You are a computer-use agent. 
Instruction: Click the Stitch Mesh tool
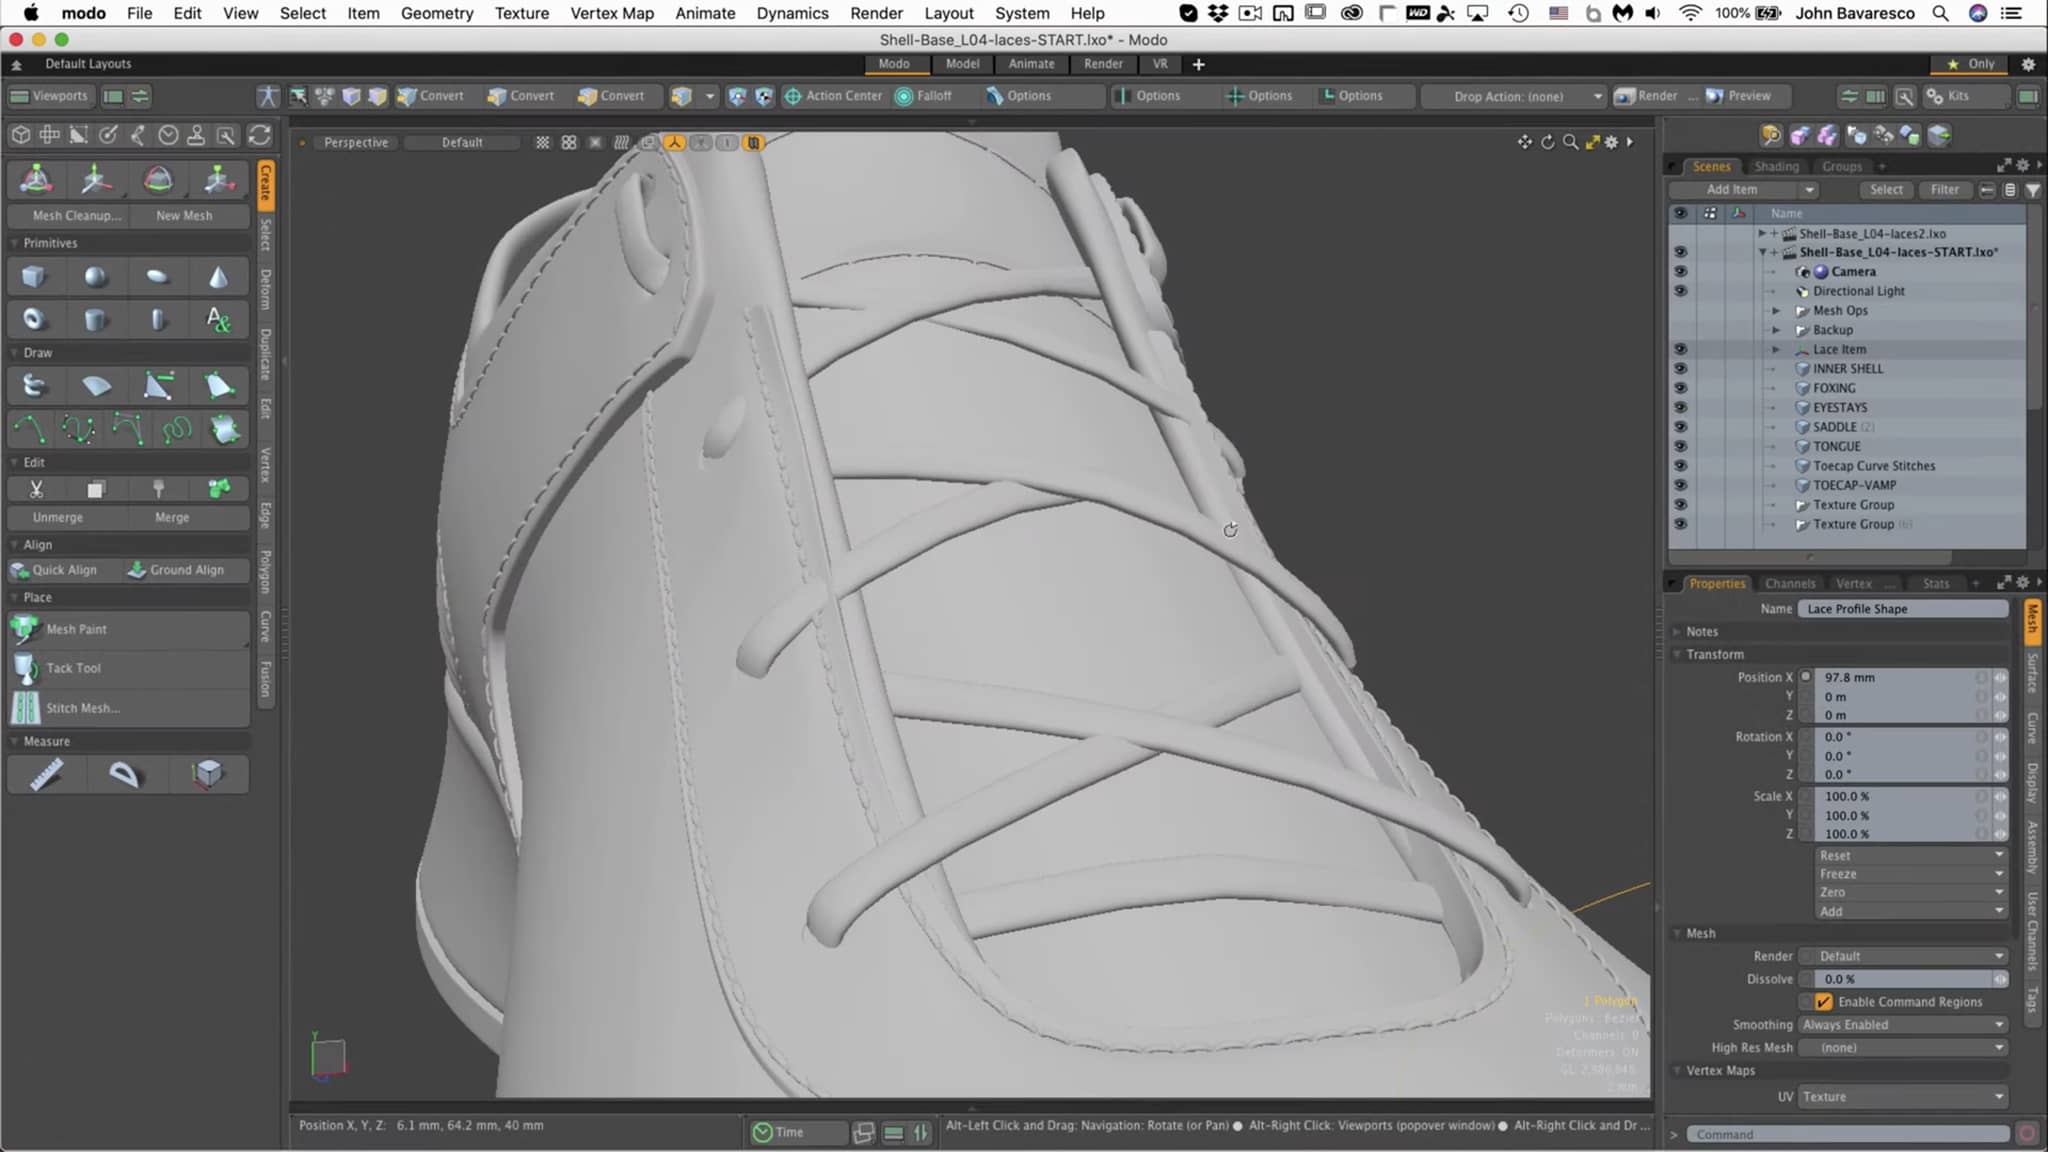pyautogui.click(x=82, y=708)
